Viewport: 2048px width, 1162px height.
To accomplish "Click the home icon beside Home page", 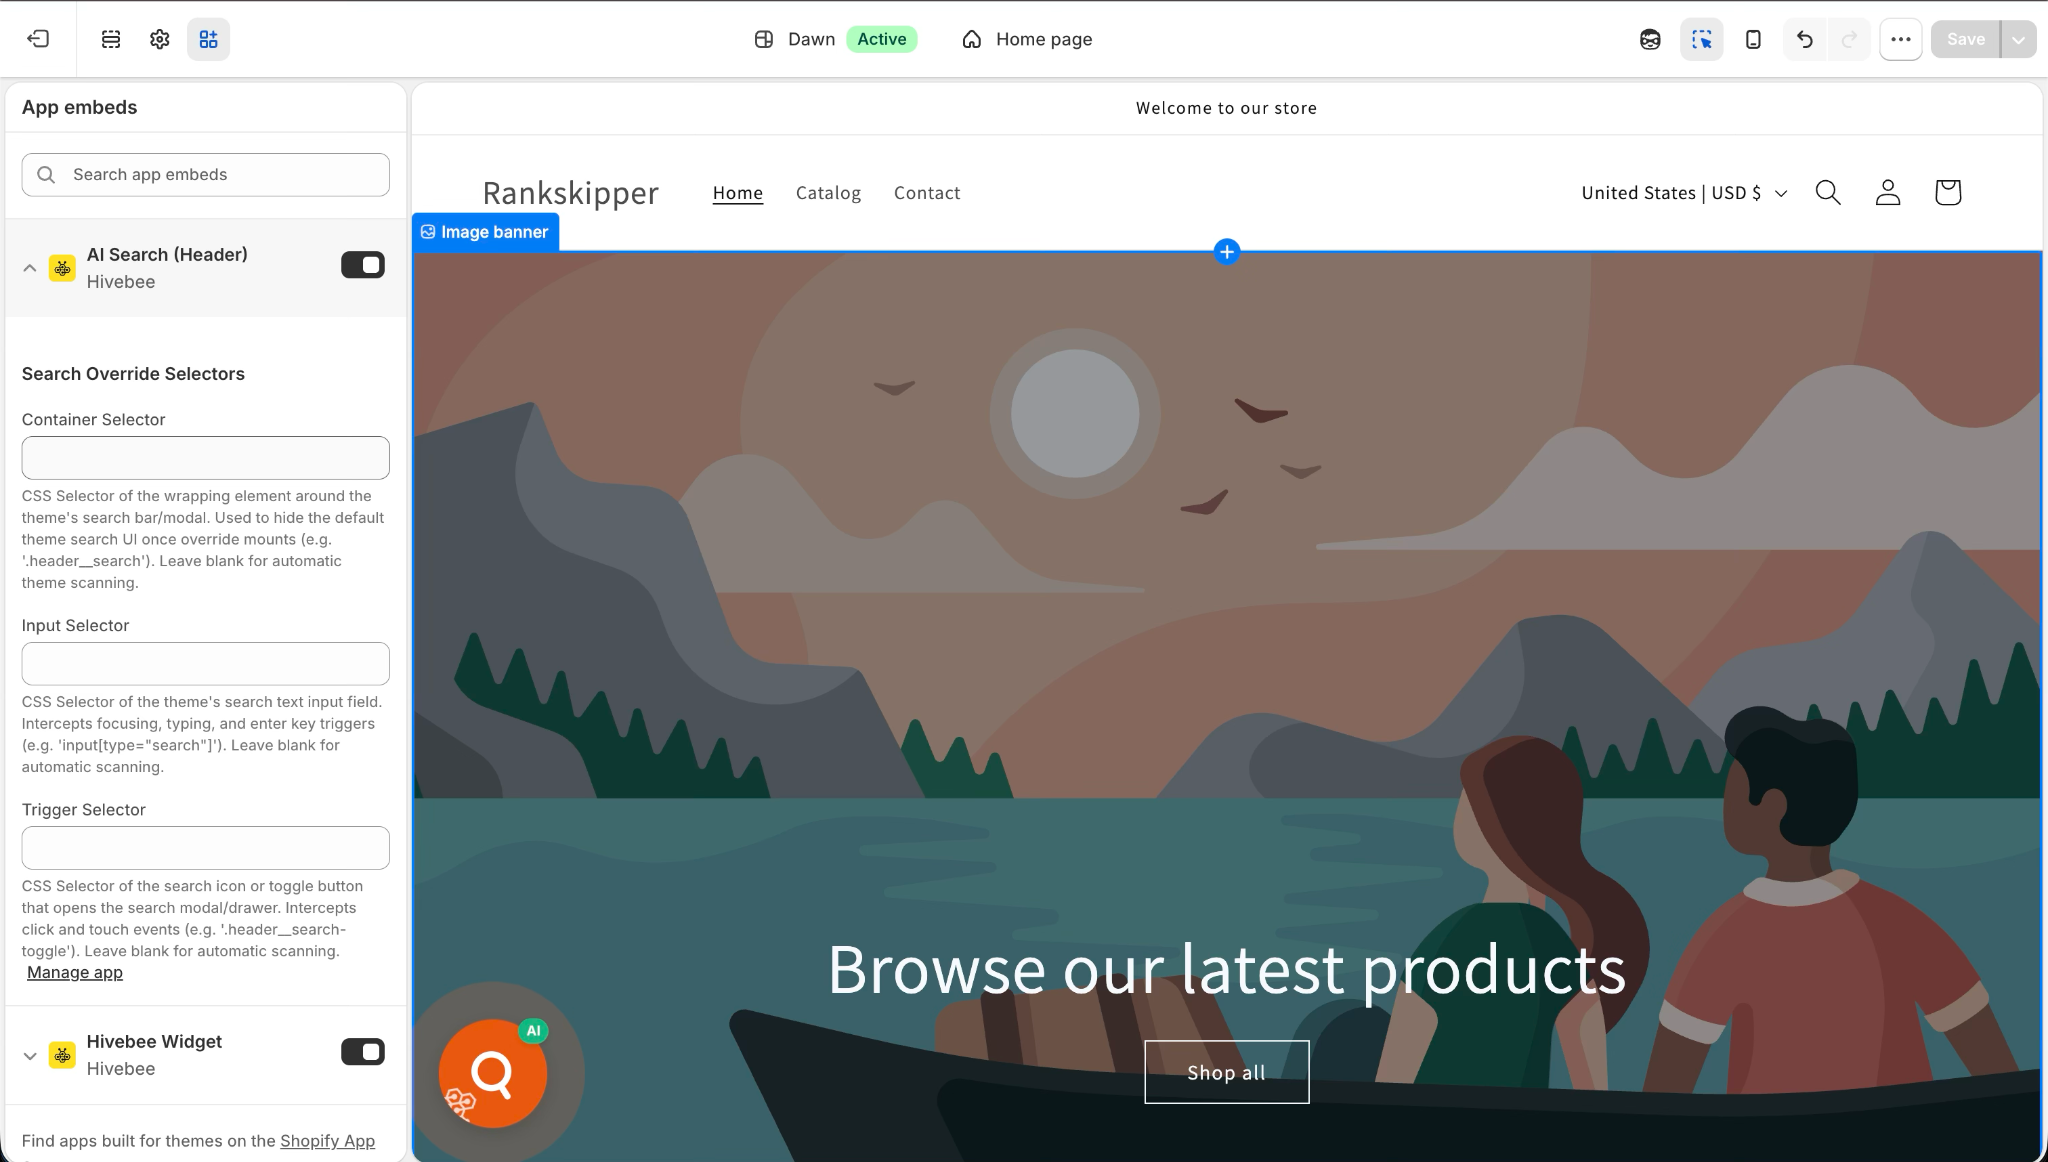I will (972, 39).
